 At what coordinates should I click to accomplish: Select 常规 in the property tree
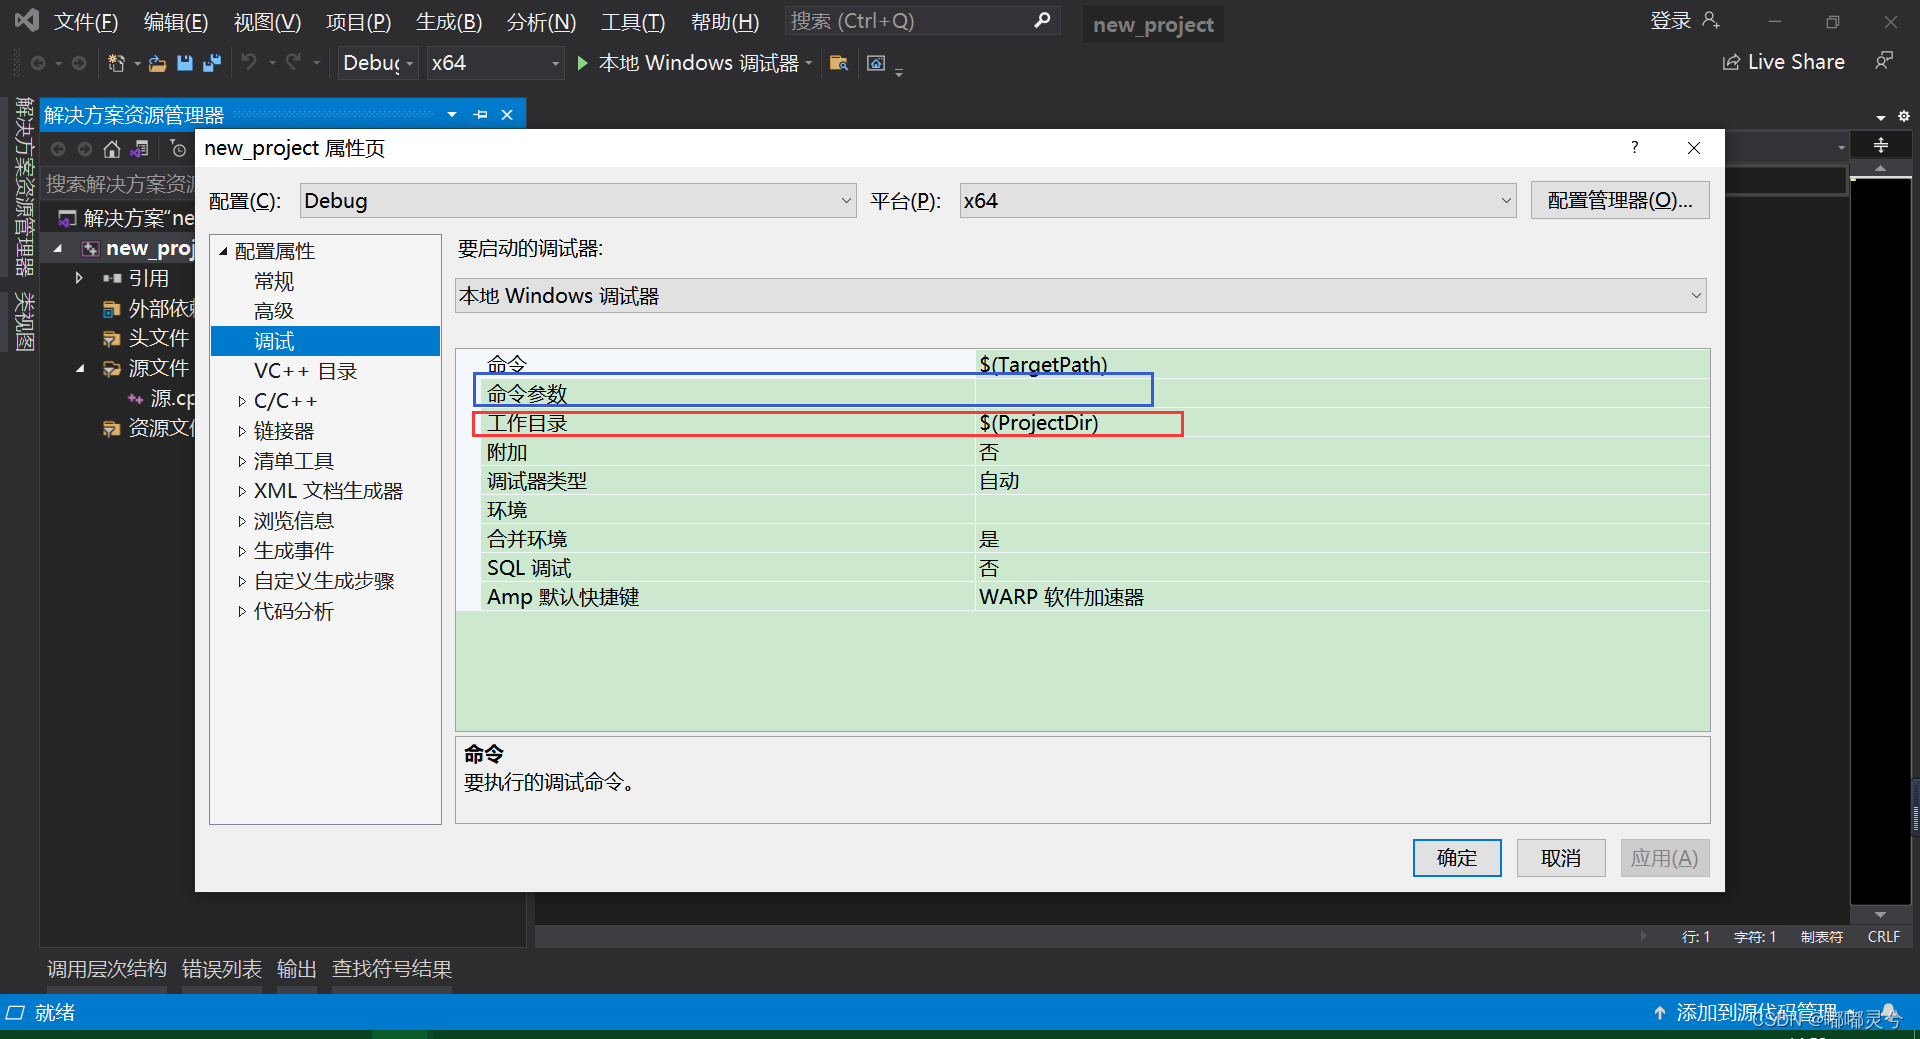point(274,281)
